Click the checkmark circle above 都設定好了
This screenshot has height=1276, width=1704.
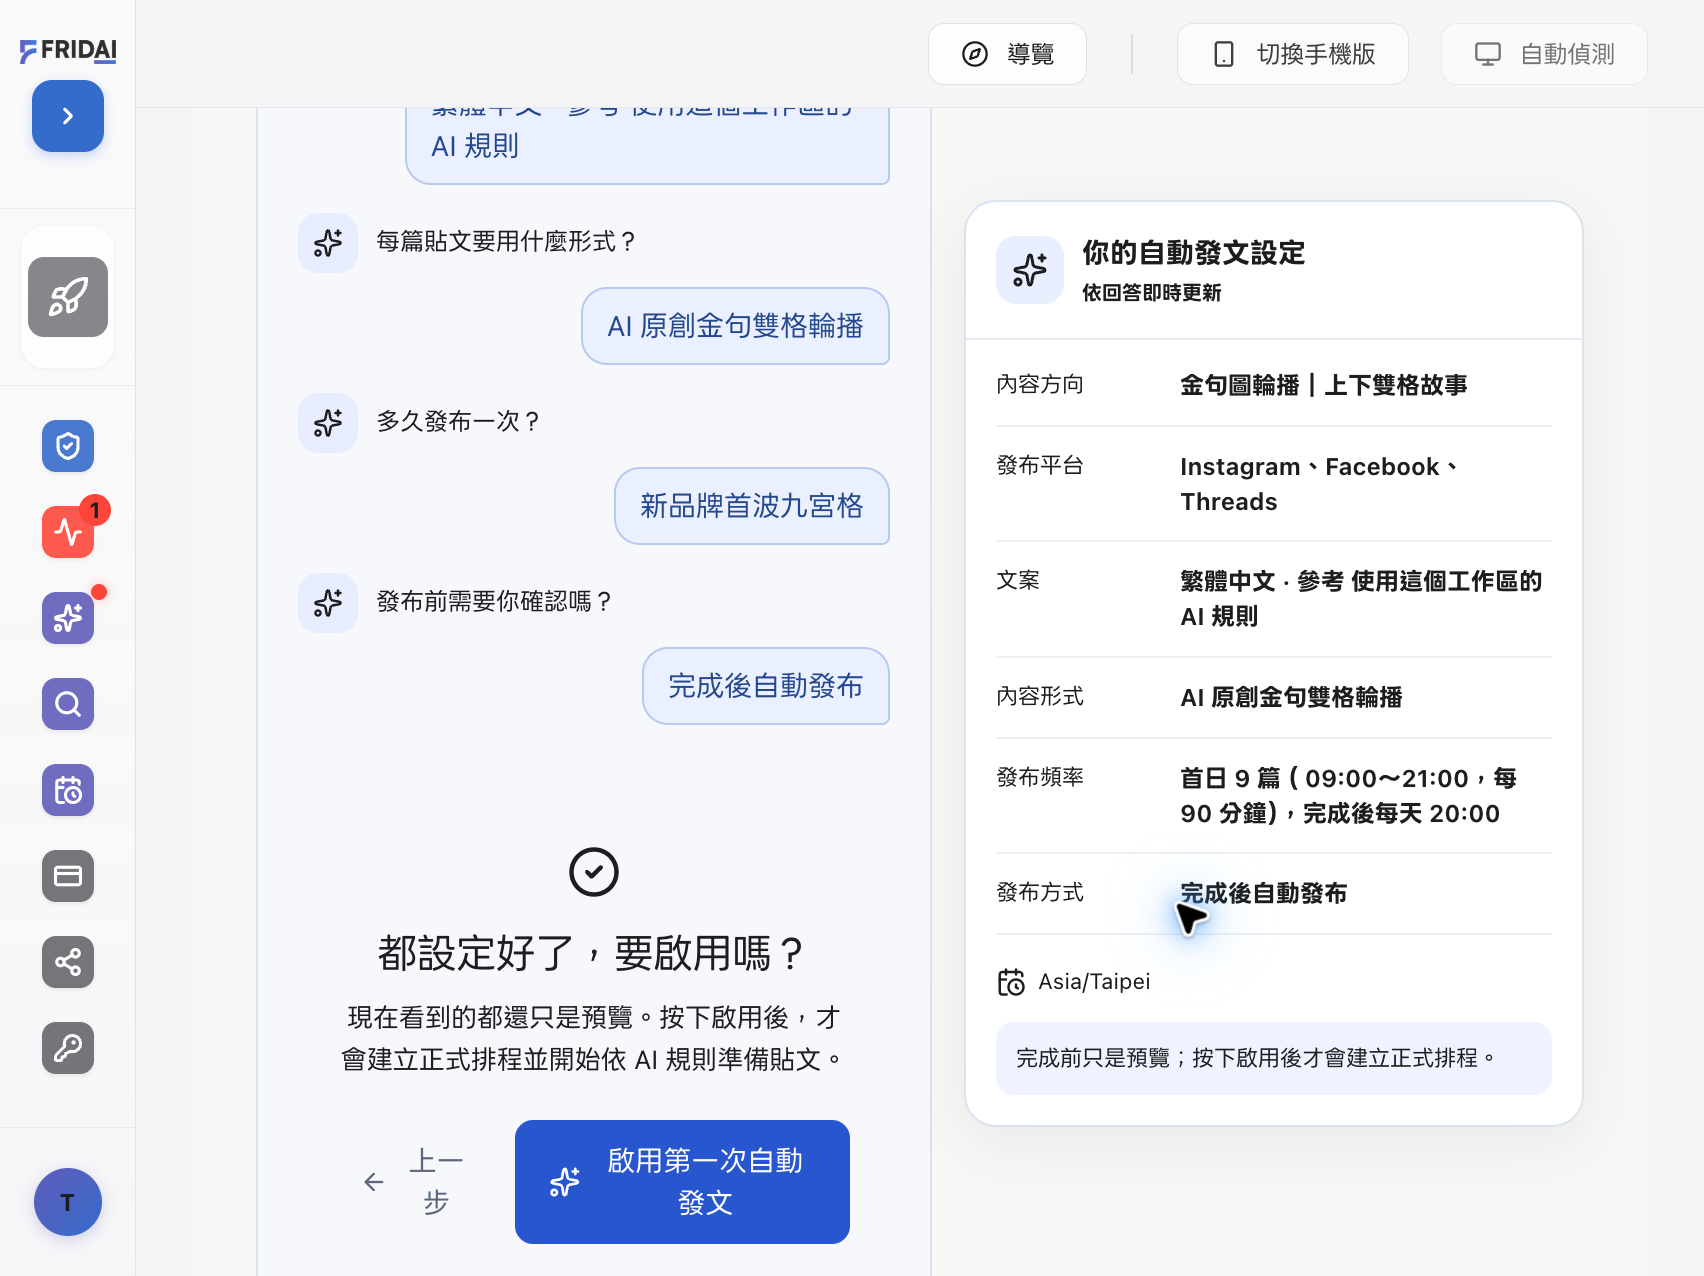tap(594, 872)
